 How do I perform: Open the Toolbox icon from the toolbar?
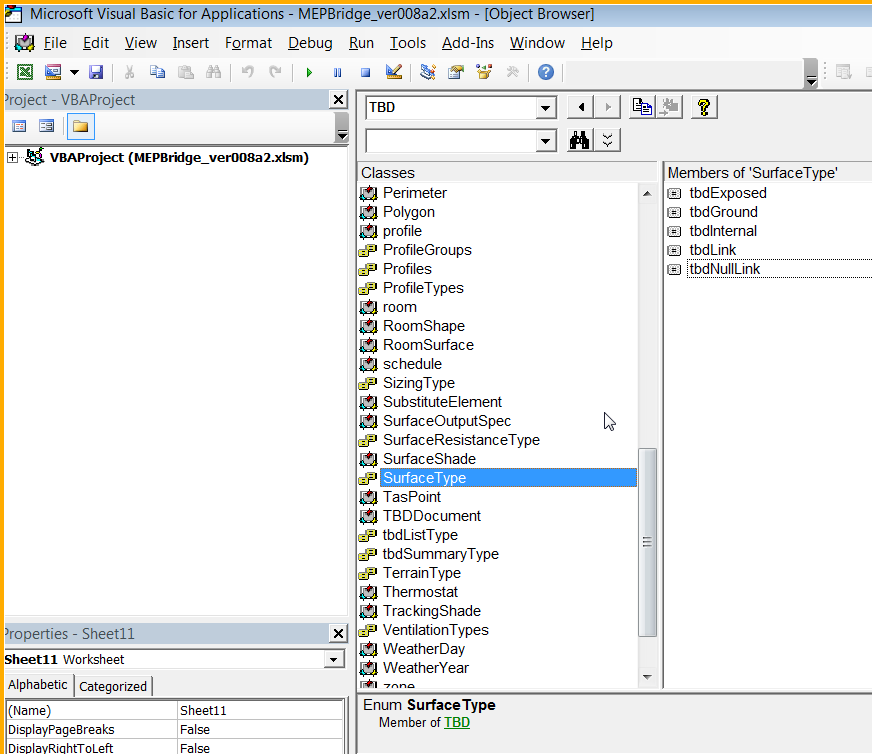[x=512, y=71]
